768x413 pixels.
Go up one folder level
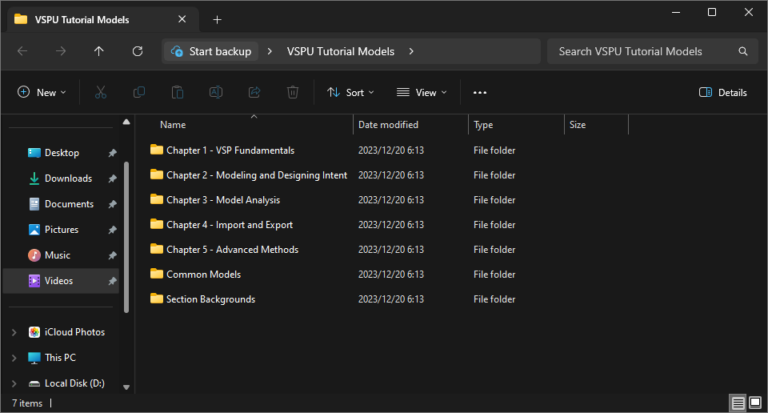coord(98,51)
